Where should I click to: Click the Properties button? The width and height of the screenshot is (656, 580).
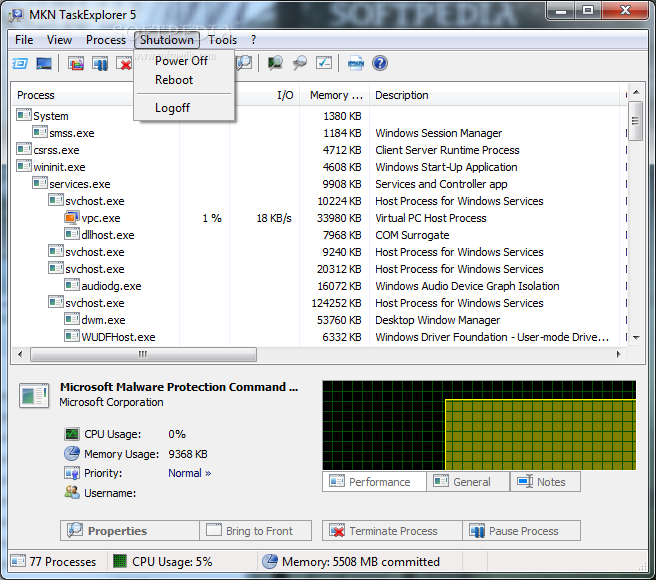(x=130, y=531)
